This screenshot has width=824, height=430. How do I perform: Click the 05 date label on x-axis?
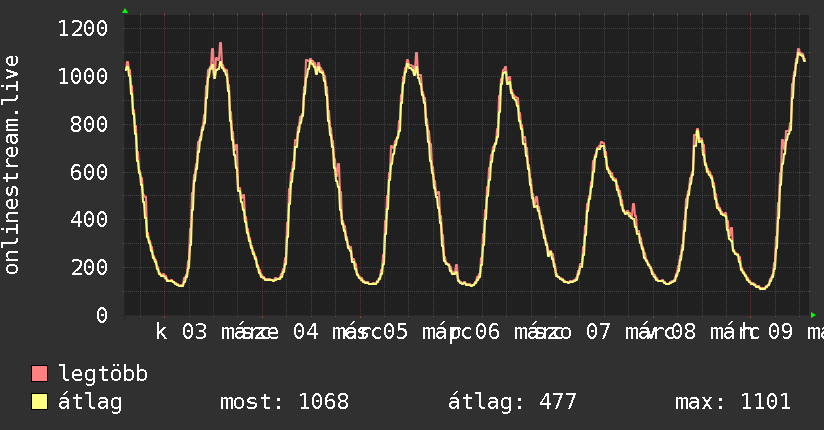(395, 332)
